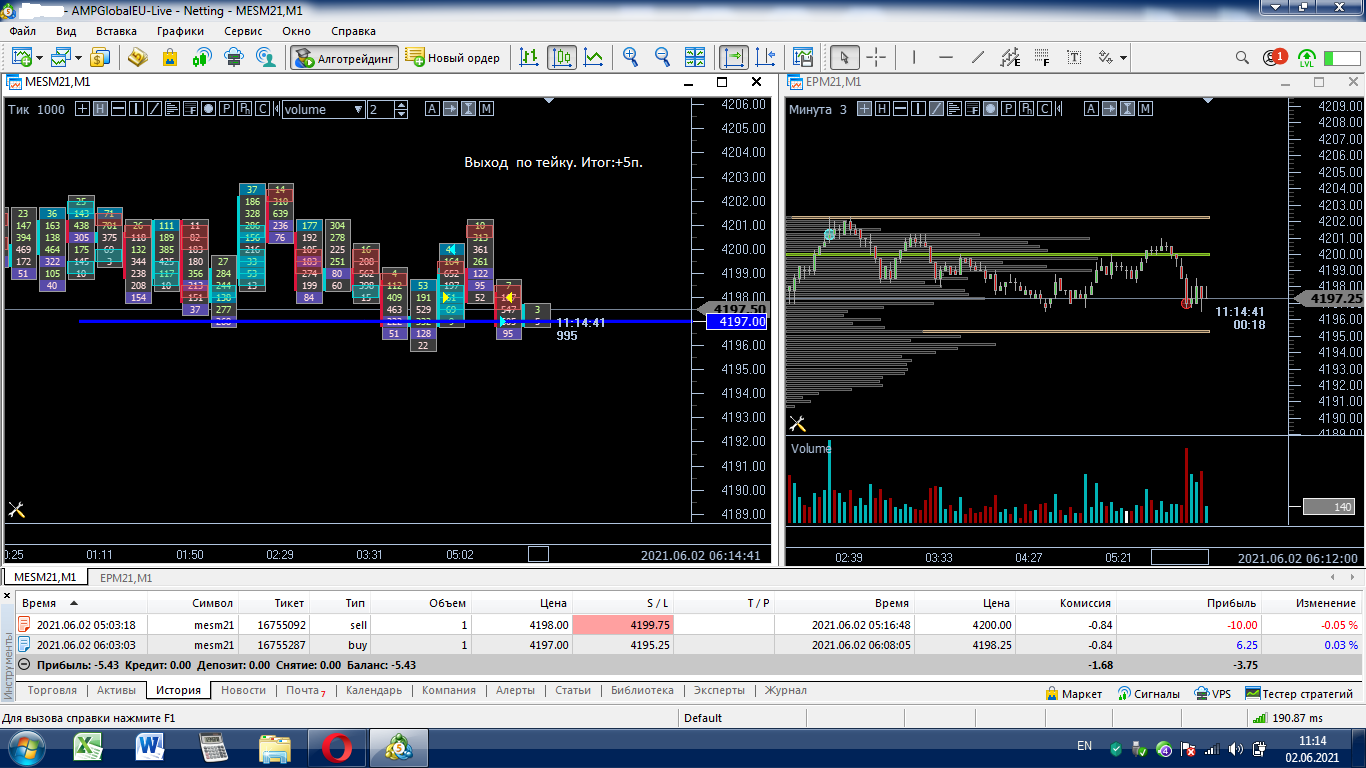Viewport: 1366px width, 768px height.
Task: Zoom out the chart with magnifier minus
Action: [661, 57]
